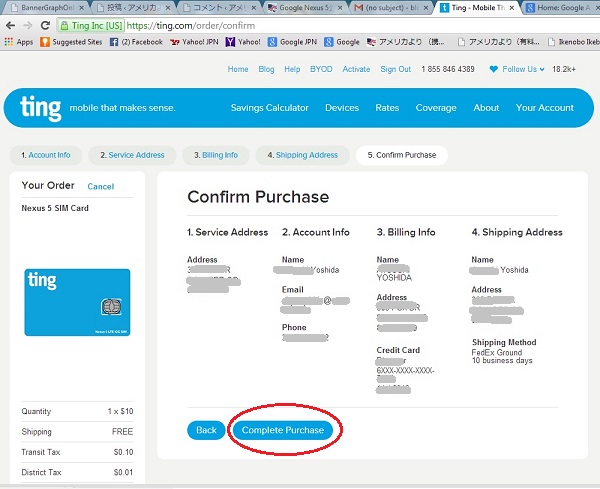Open Coverage in nav bar

coord(436,108)
